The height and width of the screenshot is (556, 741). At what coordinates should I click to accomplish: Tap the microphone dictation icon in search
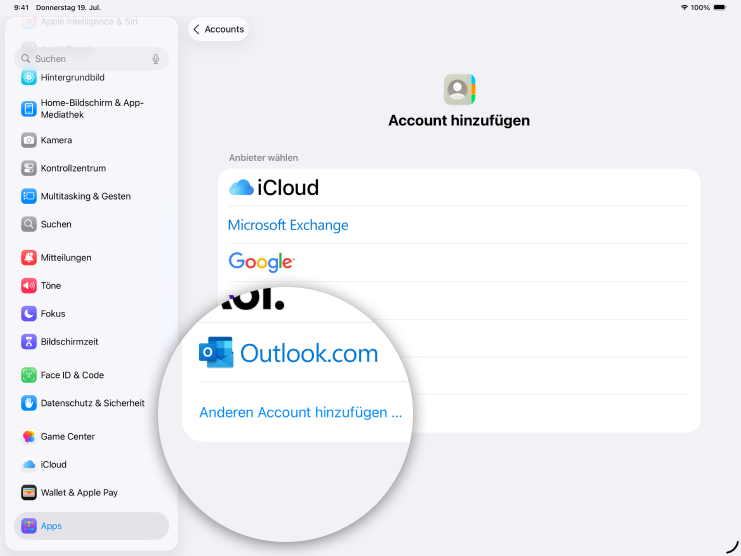point(155,59)
